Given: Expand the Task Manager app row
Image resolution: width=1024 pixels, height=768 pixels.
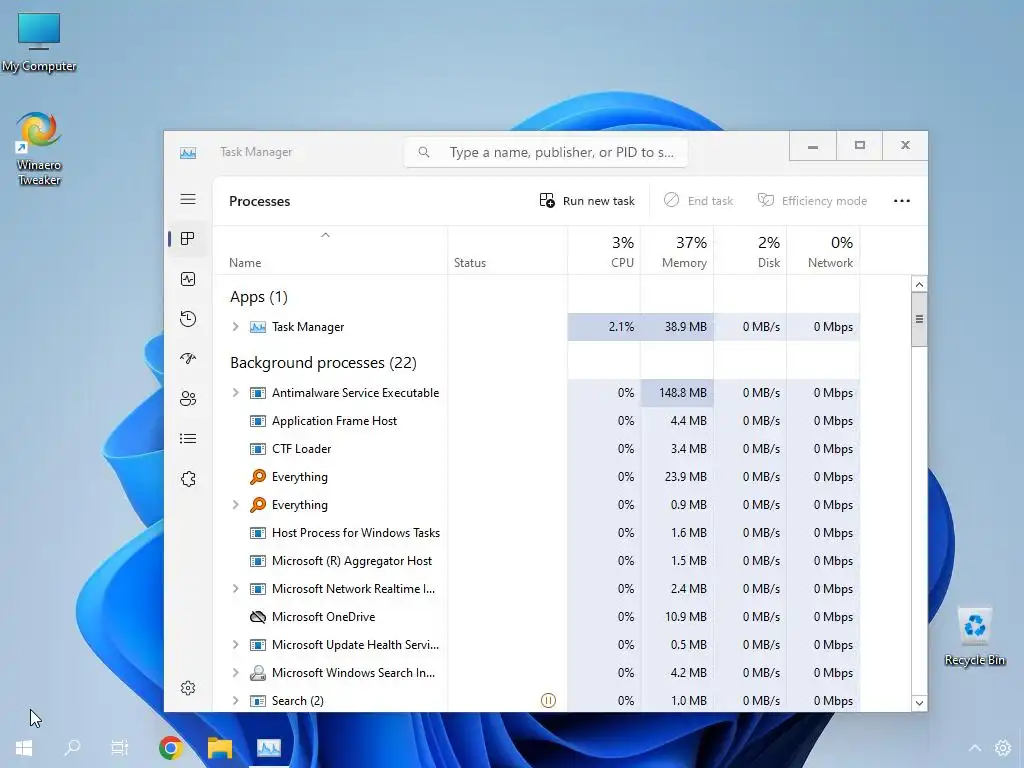Looking at the screenshot, I should pos(236,327).
